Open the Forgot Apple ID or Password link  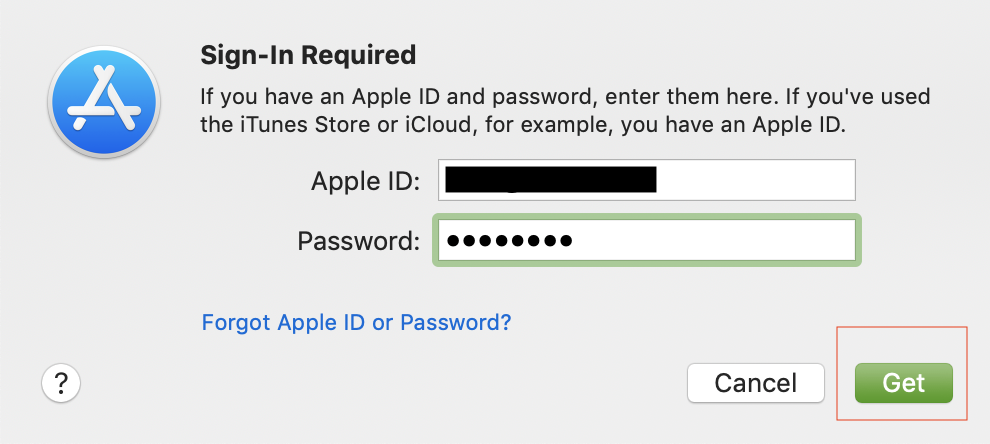pos(356,323)
